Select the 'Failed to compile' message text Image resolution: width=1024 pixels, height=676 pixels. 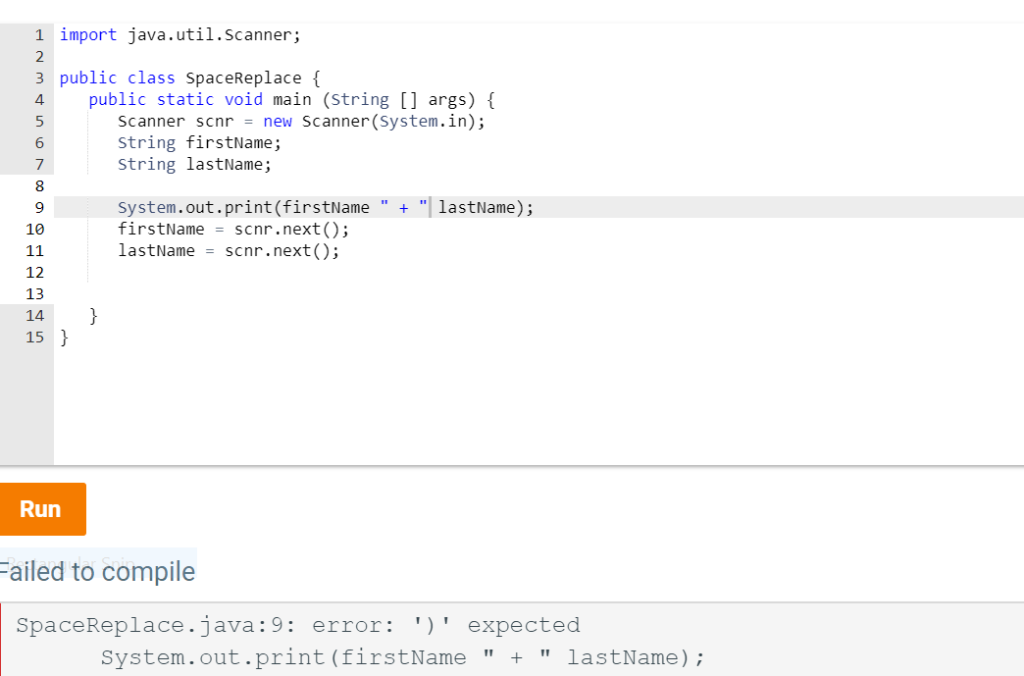pos(97,571)
